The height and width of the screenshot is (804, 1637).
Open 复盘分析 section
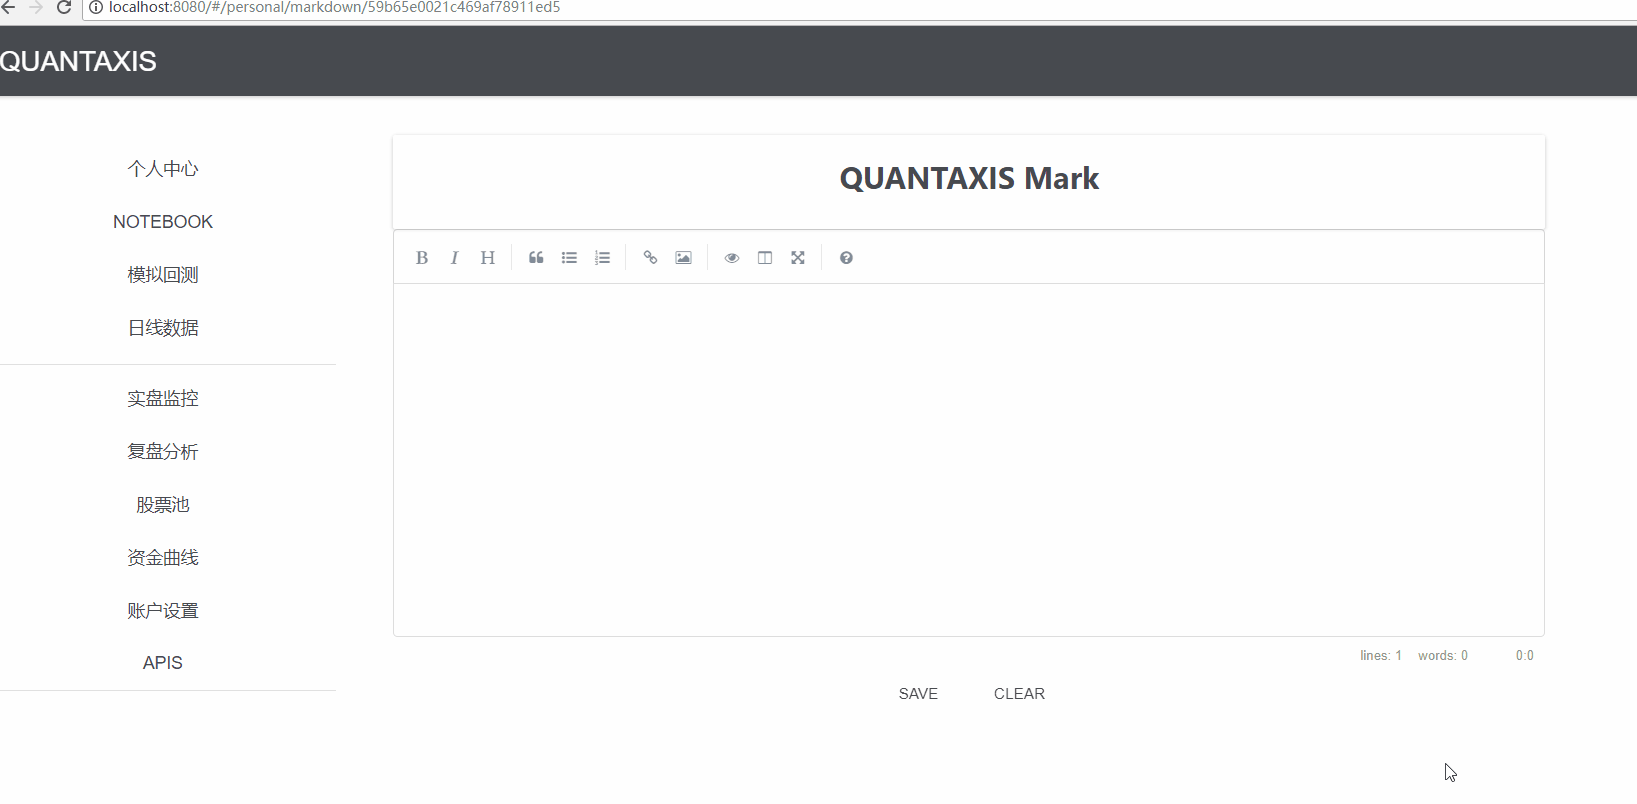point(163,452)
